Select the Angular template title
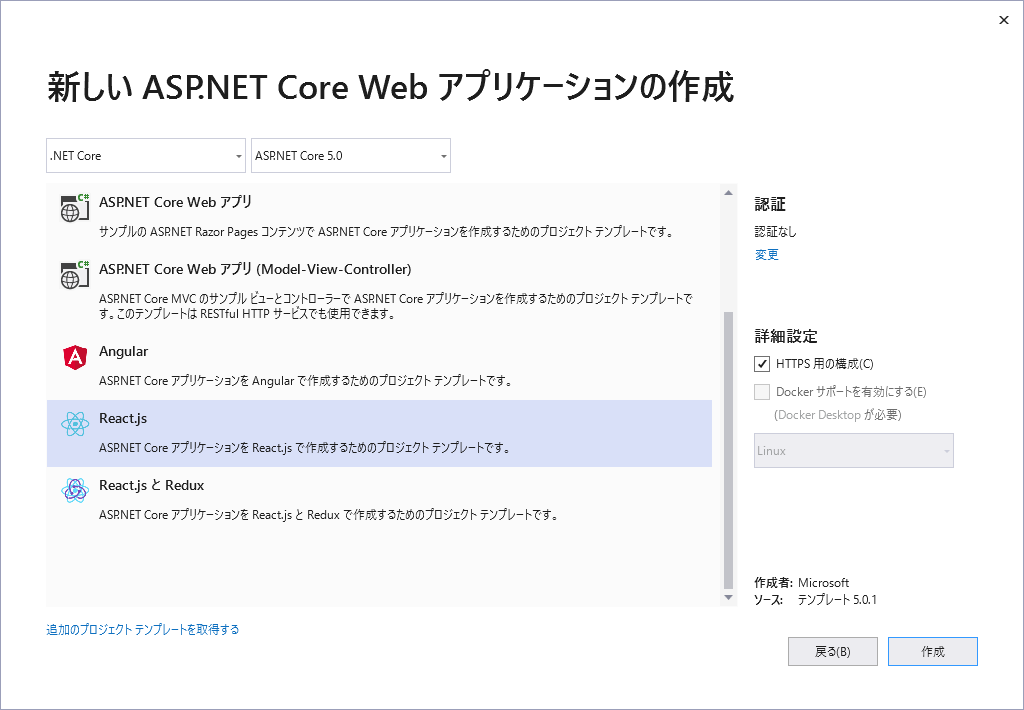The height and width of the screenshot is (710, 1024). point(123,351)
